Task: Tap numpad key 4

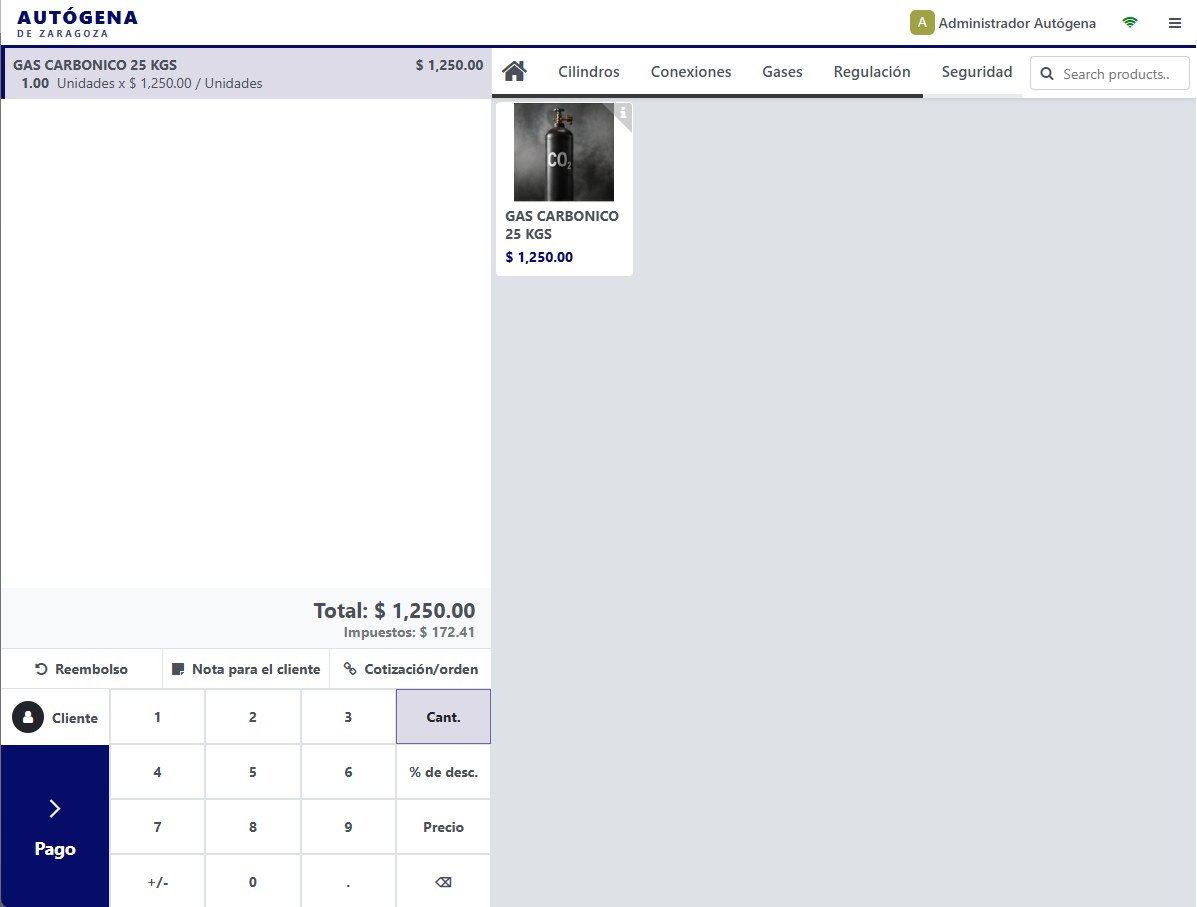Action: coord(157,772)
